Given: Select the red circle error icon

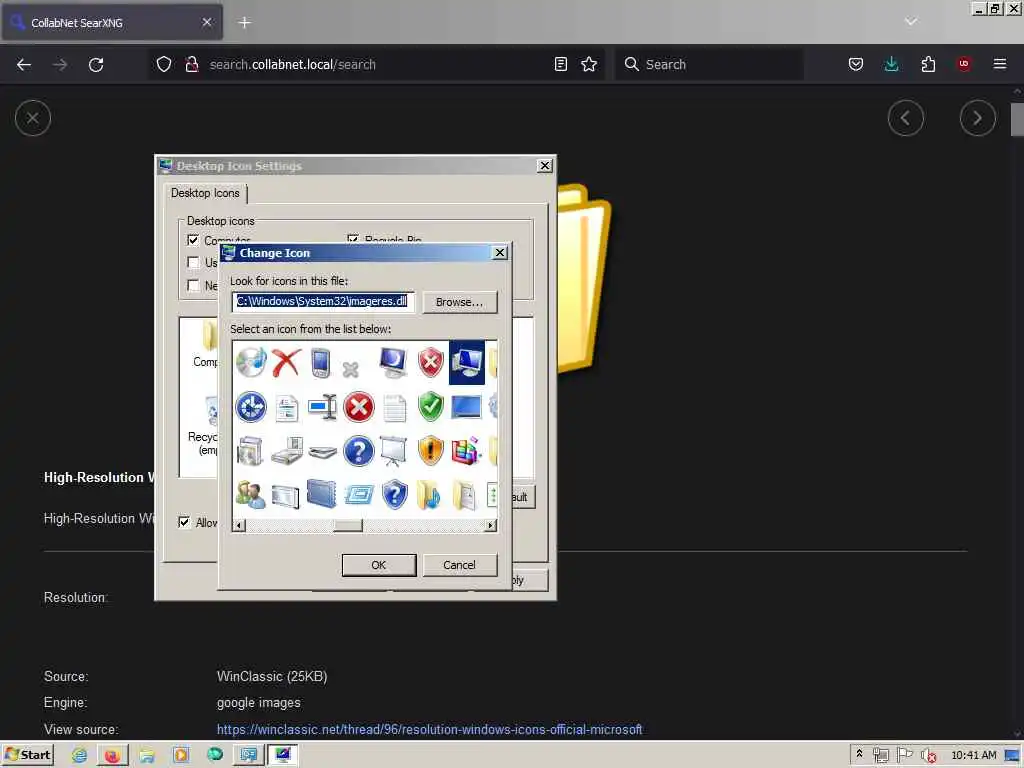Looking at the screenshot, I should (x=359, y=407).
